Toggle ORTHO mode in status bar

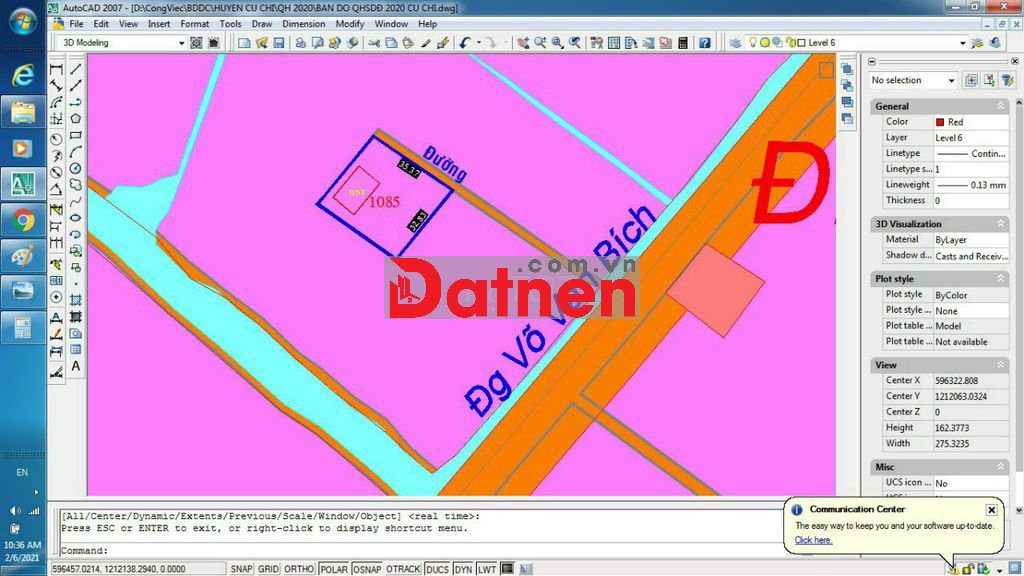(x=299, y=569)
